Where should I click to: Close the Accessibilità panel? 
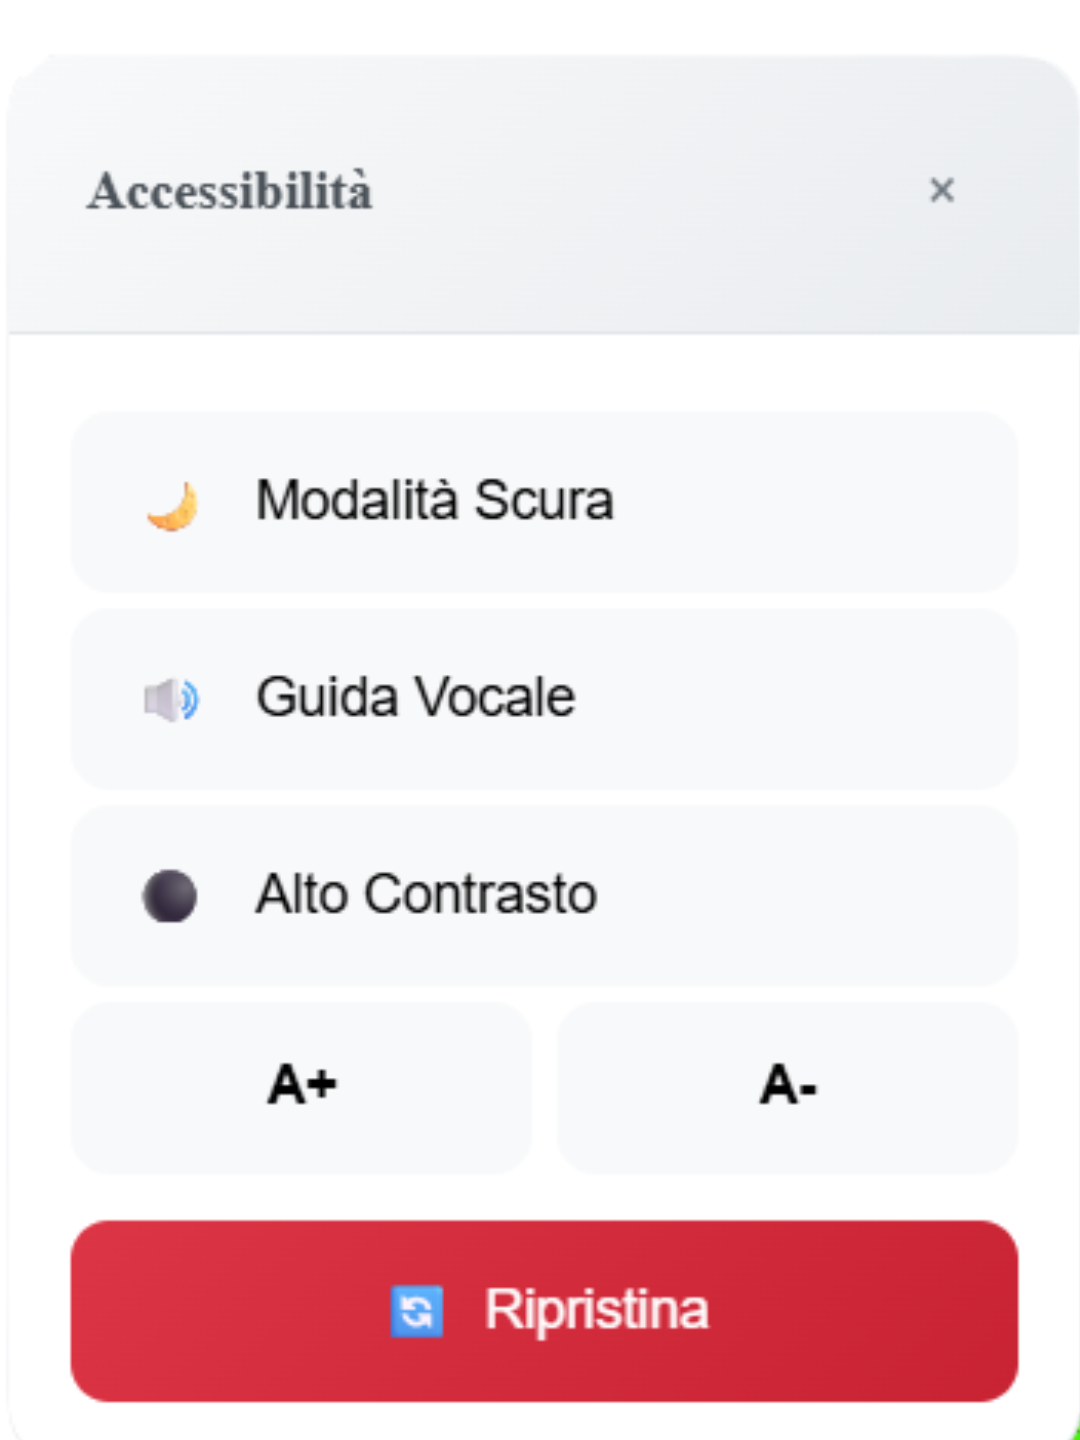[x=941, y=190]
